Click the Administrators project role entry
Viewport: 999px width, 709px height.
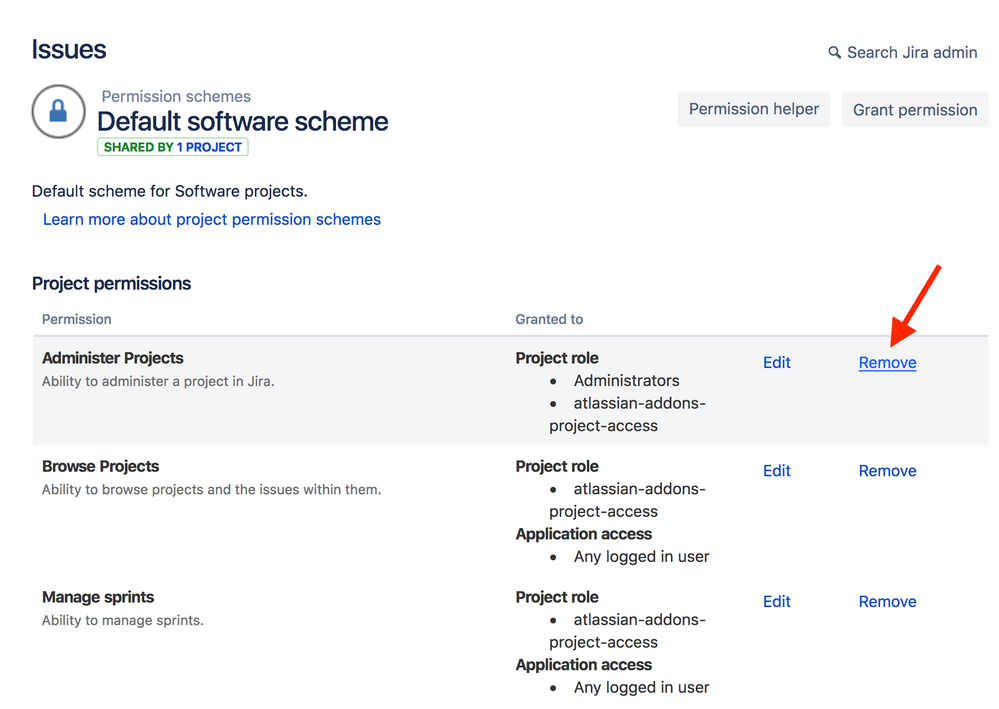click(x=626, y=380)
